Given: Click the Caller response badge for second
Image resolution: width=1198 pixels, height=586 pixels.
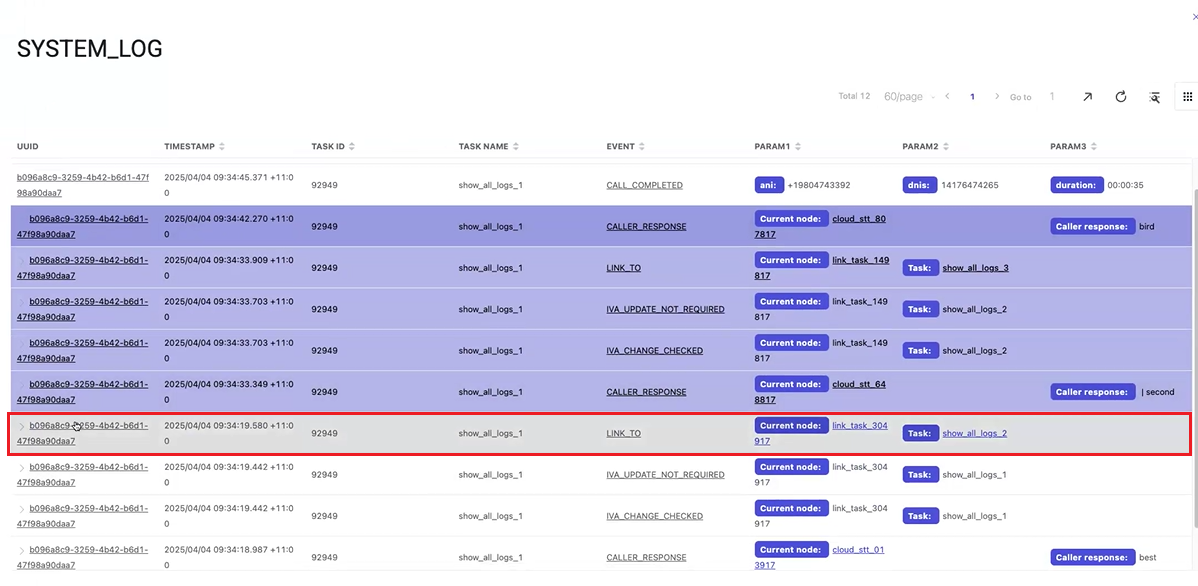Looking at the screenshot, I should point(1093,391).
